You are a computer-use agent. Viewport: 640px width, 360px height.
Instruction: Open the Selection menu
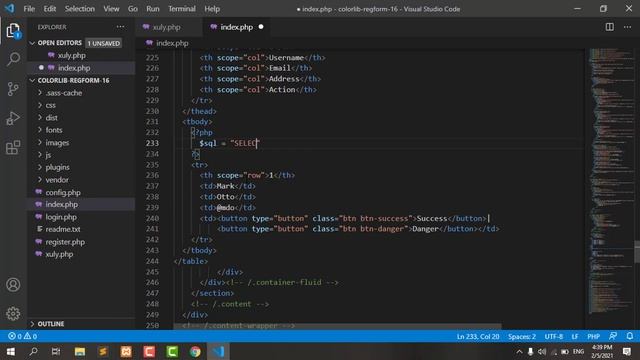(80, 9)
